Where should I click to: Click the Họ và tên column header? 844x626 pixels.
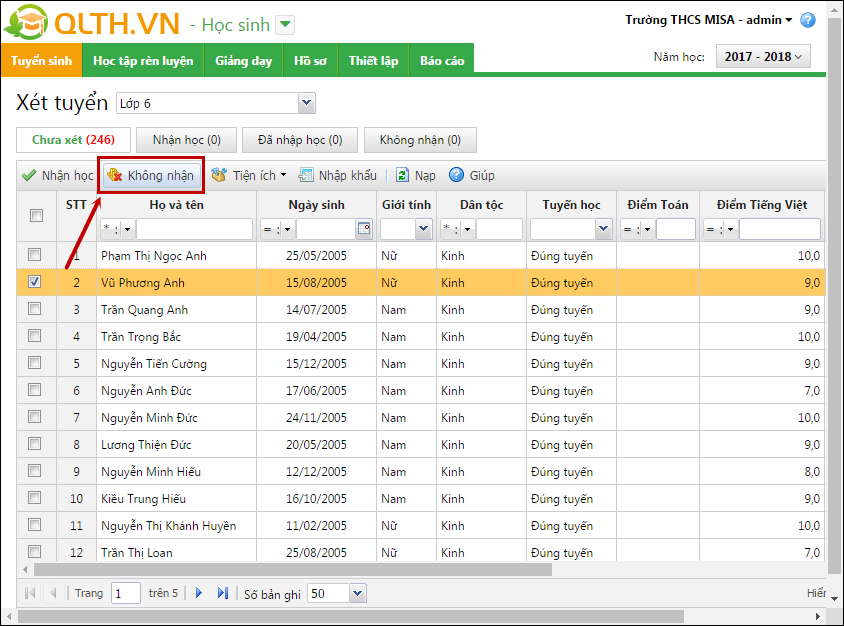(x=176, y=205)
